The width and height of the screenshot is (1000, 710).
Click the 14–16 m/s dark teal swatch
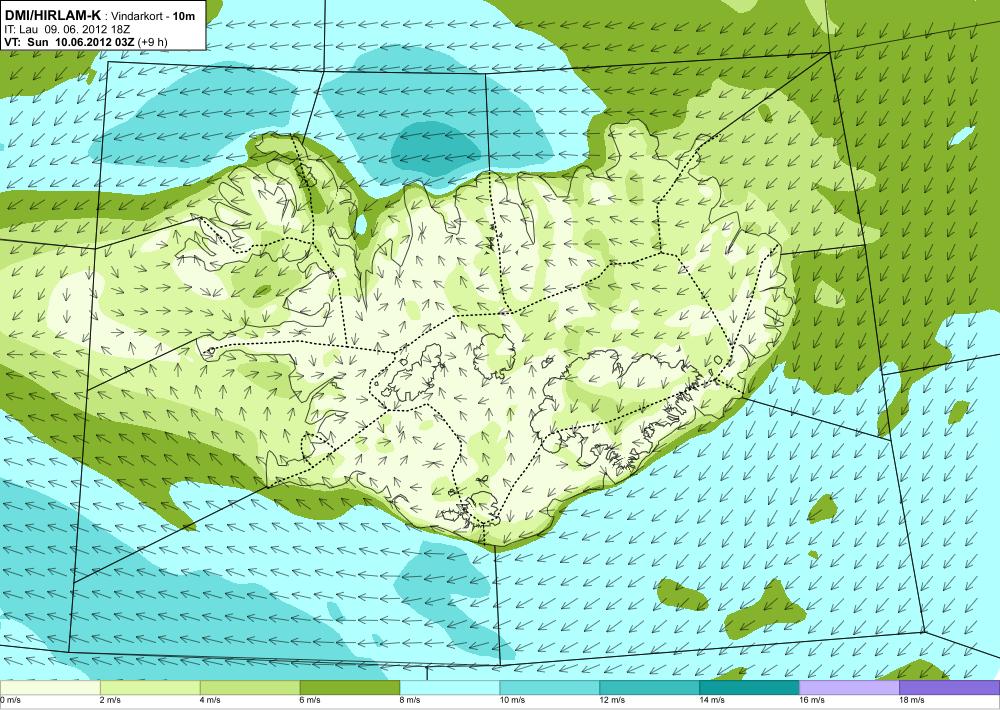[749, 688]
